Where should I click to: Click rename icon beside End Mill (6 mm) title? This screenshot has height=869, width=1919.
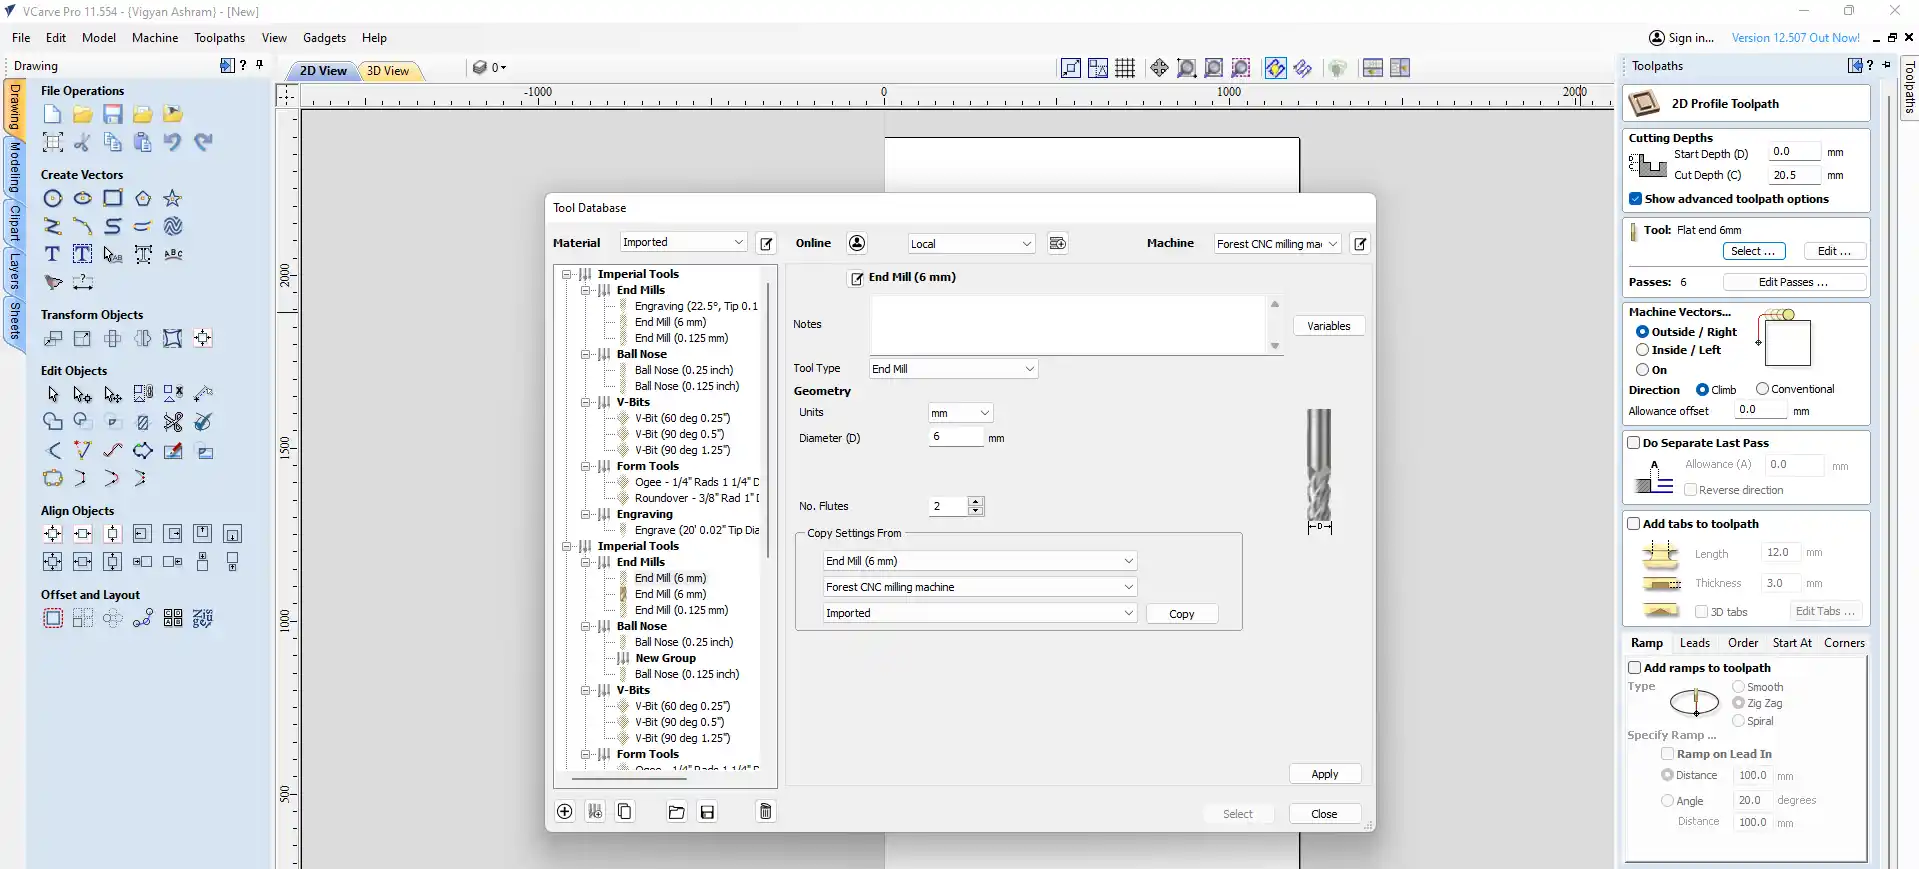[x=857, y=278]
